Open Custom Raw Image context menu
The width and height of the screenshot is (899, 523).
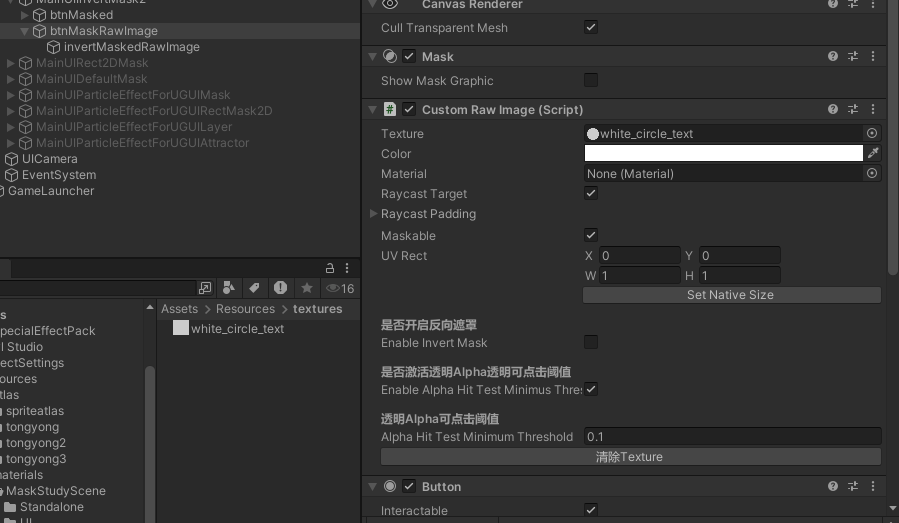point(873,109)
